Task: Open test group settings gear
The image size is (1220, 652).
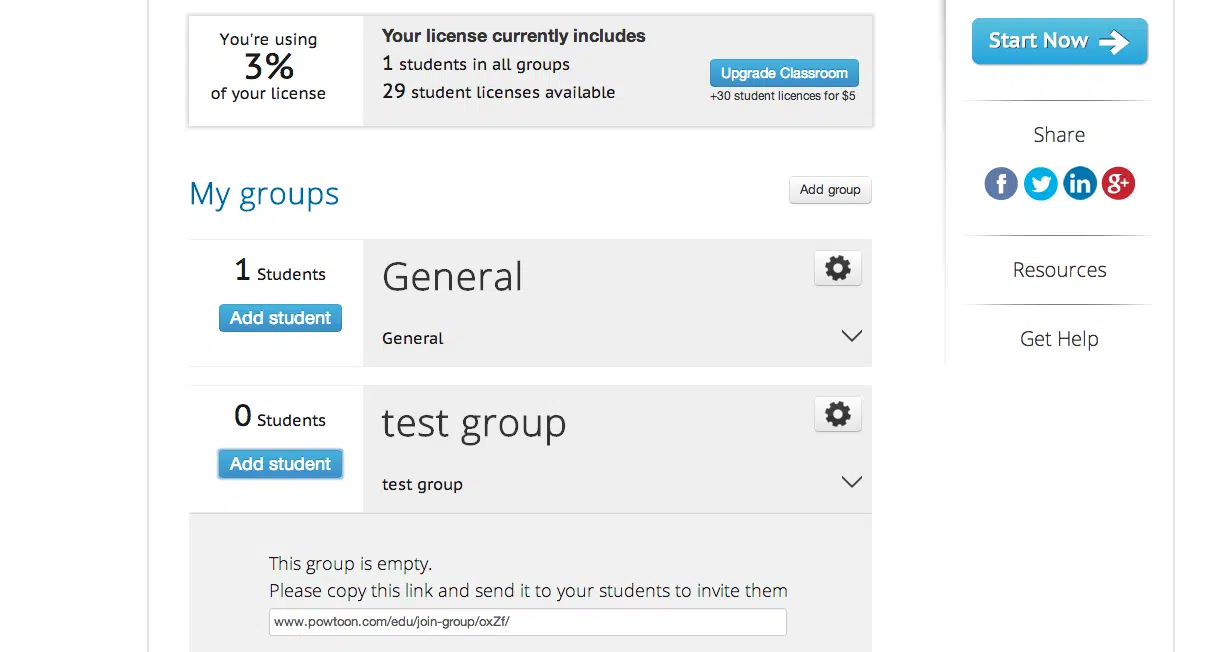Action: pos(838,414)
